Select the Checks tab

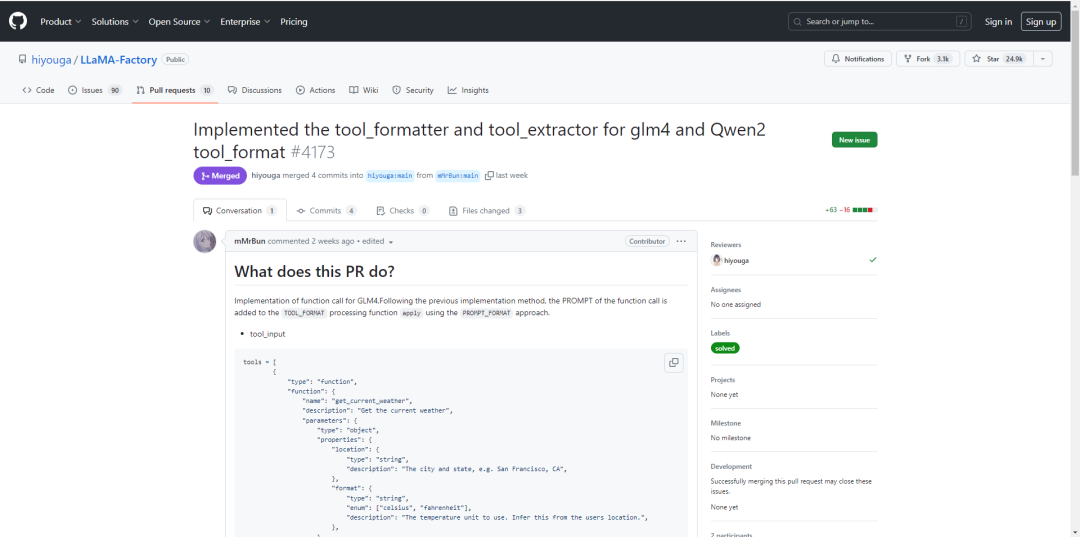coord(403,211)
